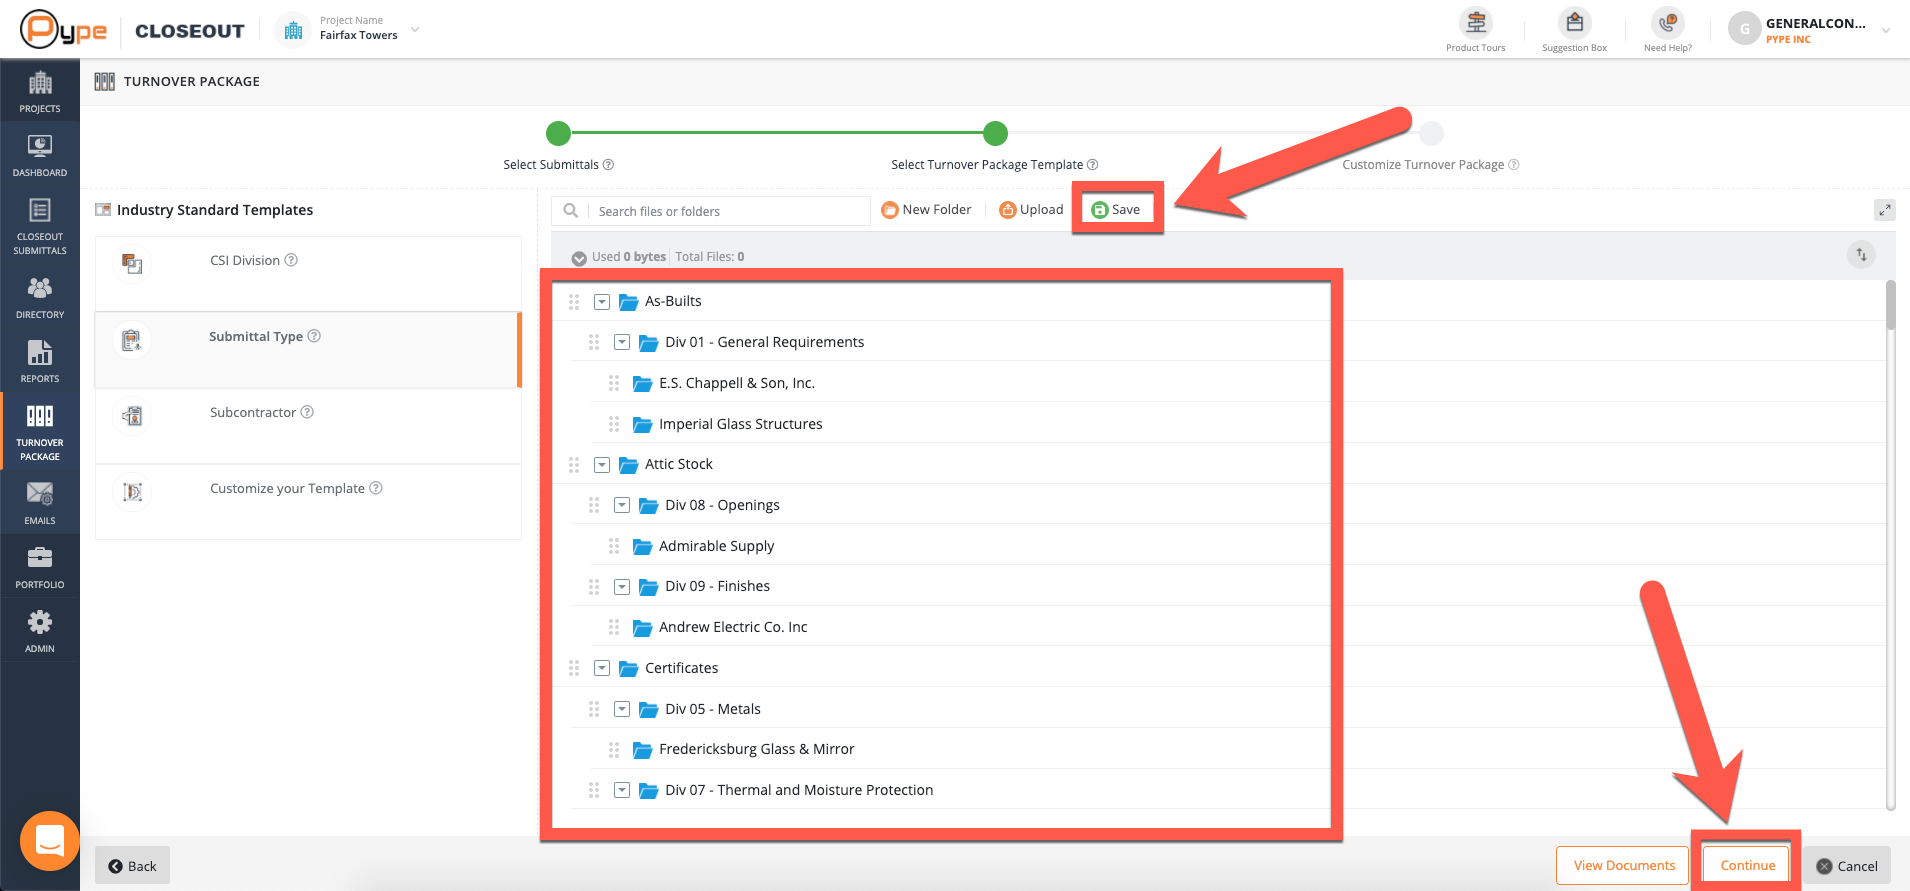The height and width of the screenshot is (891, 1910).
Task: Collapse Div 01 - General Requirements folder
Action: (622, 342)
